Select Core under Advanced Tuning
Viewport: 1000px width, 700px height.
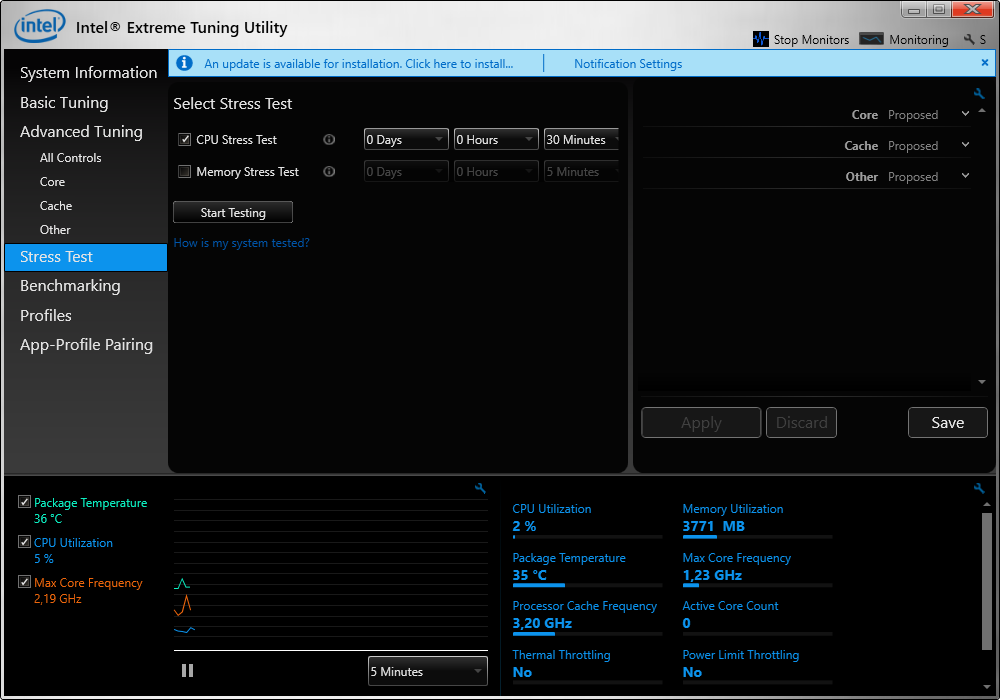click(52, 182)
